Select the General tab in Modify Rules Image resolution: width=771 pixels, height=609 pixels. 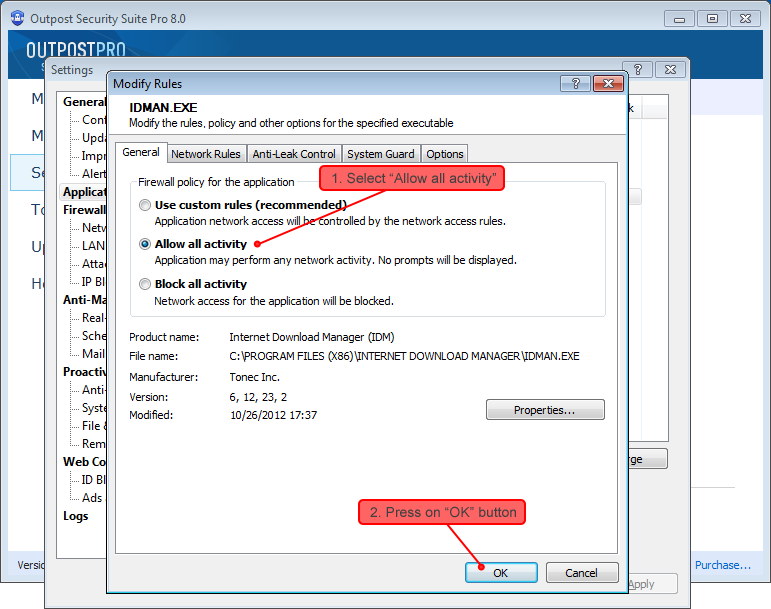[x=141, y=152]
